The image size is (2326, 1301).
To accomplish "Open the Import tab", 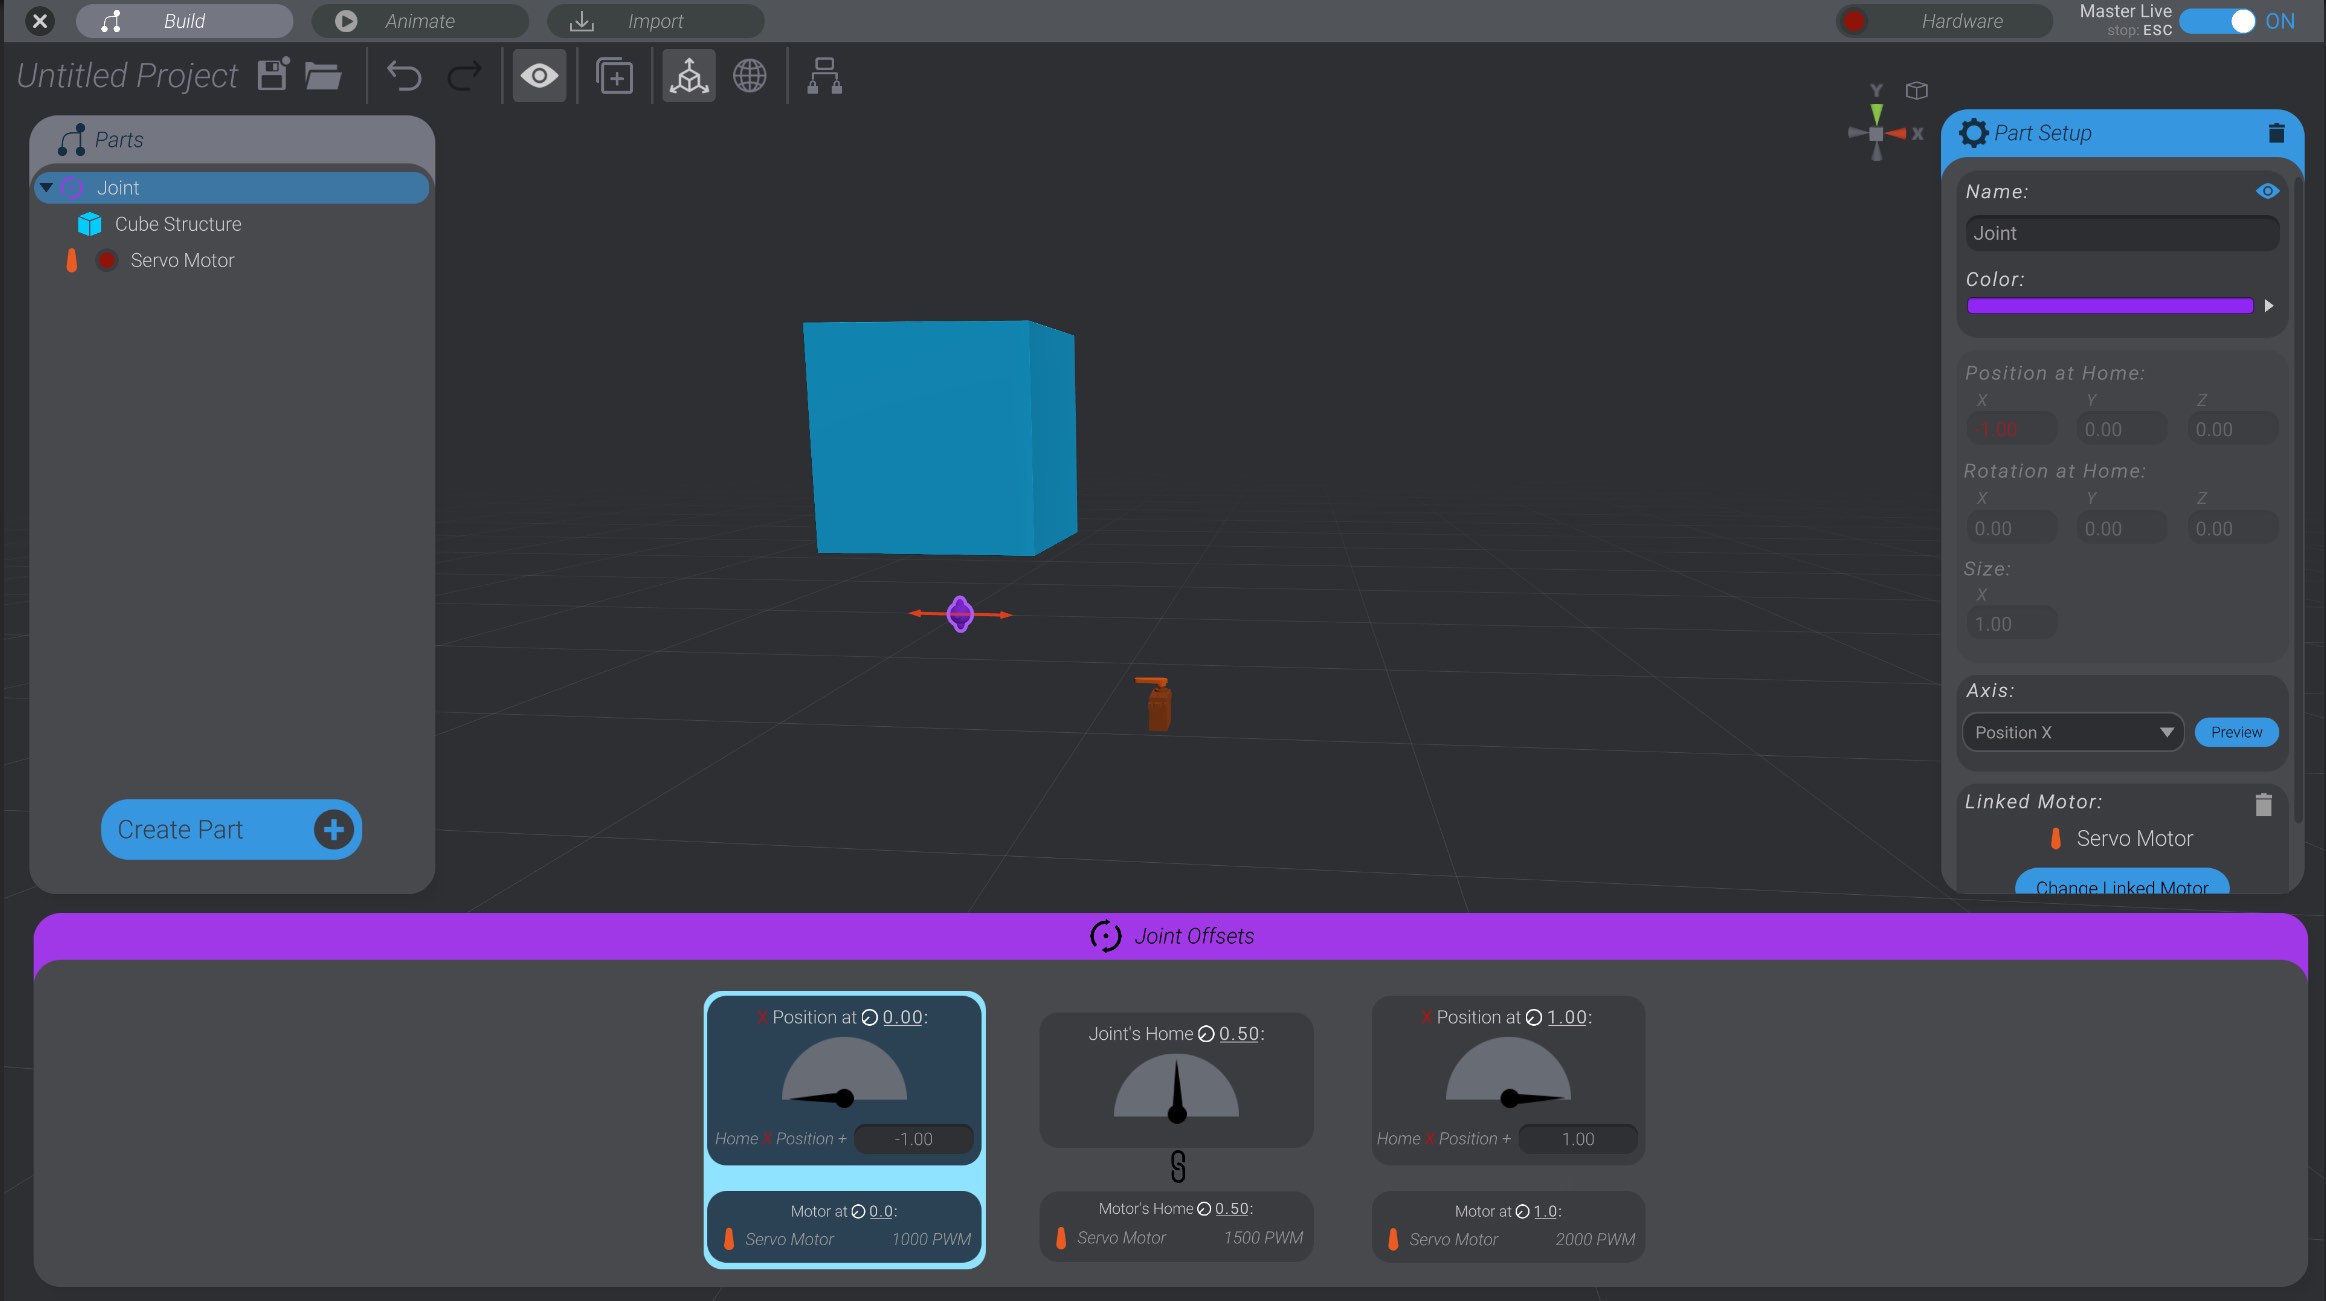I will (655, 20).
